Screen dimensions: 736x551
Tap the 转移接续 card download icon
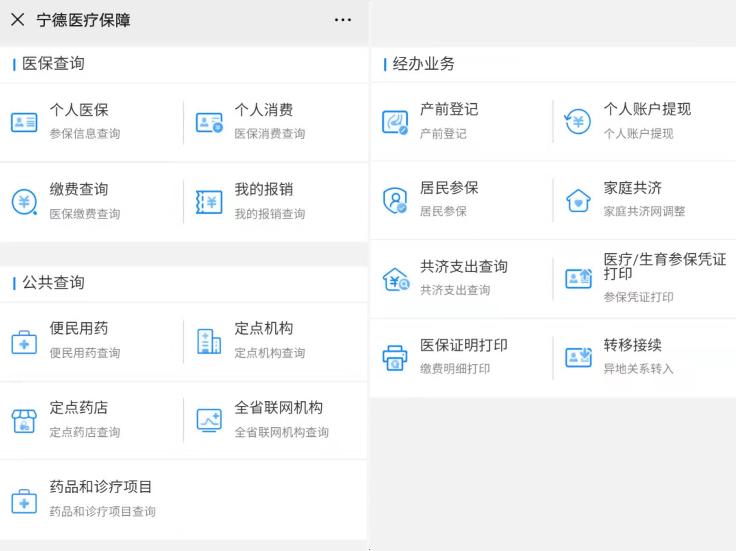click(x=578, y=357)
